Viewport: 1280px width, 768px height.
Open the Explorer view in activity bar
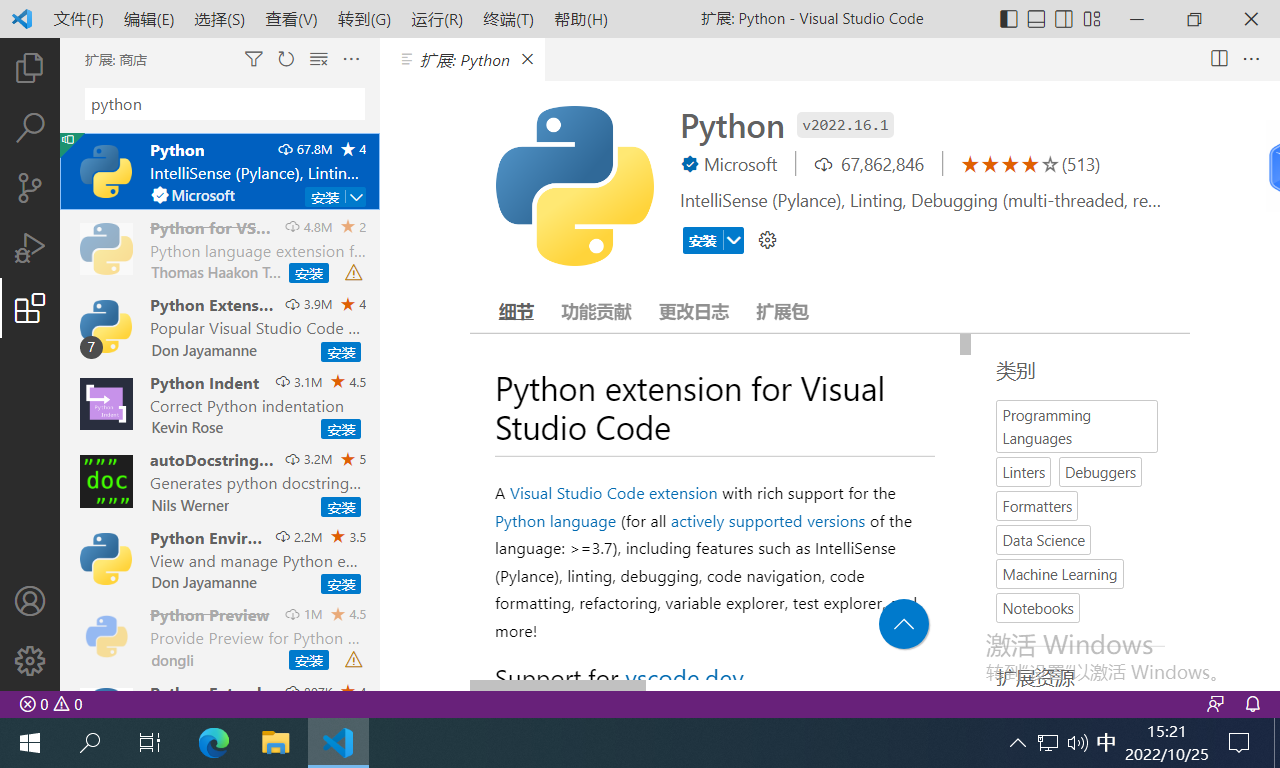pos(30,68)
